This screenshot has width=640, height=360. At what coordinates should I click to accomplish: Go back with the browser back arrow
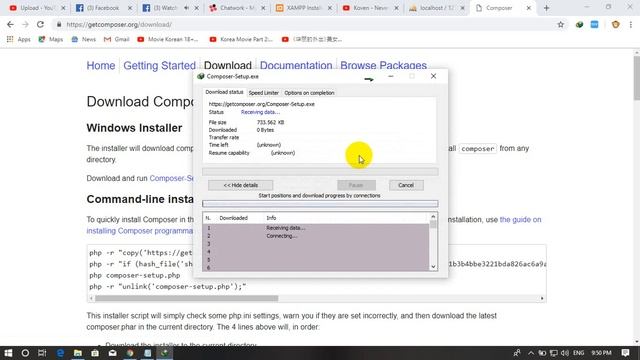(10, 24)
